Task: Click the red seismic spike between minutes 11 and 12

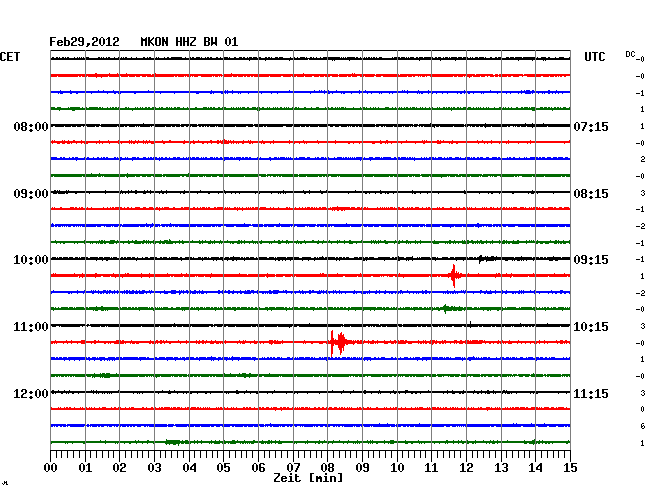Action: pyautogui.click(x=454, y=276)
